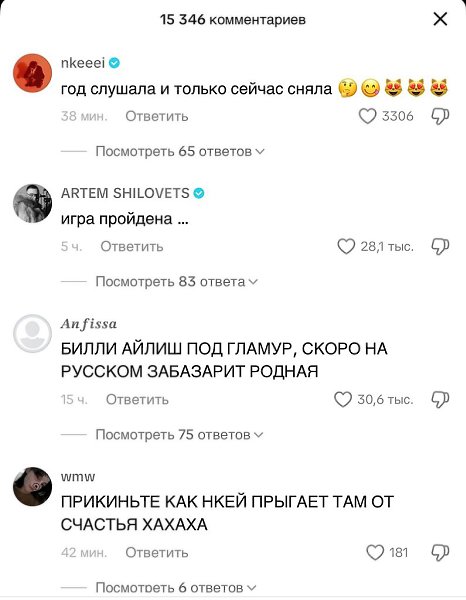Viewport: 466px width, 600px height.
Task: Open wmw's profile picture
Action: pyautogui.click(x=33, y=486)
